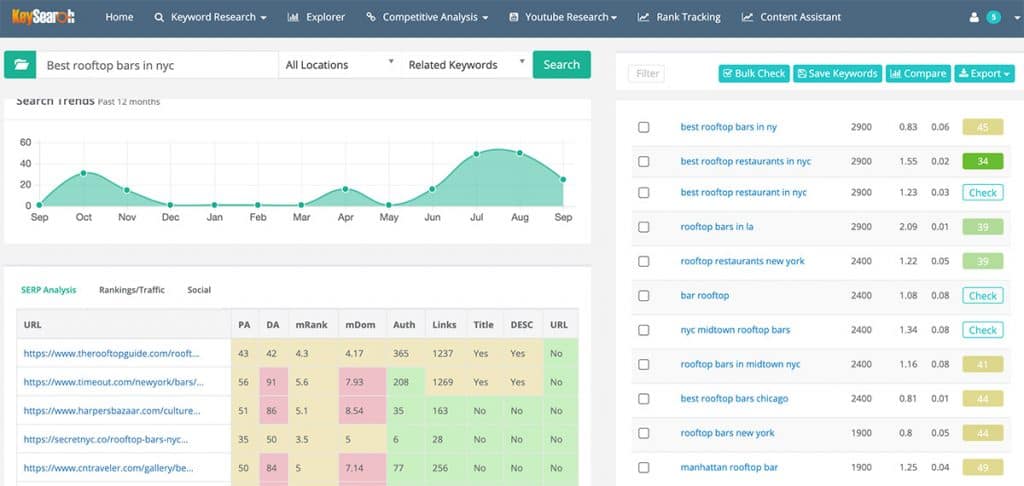Tick checkbox for best rooftop restaurants in nyc
The width and height of the screenshot is (1024, 486).
click(x=644, y=161)
